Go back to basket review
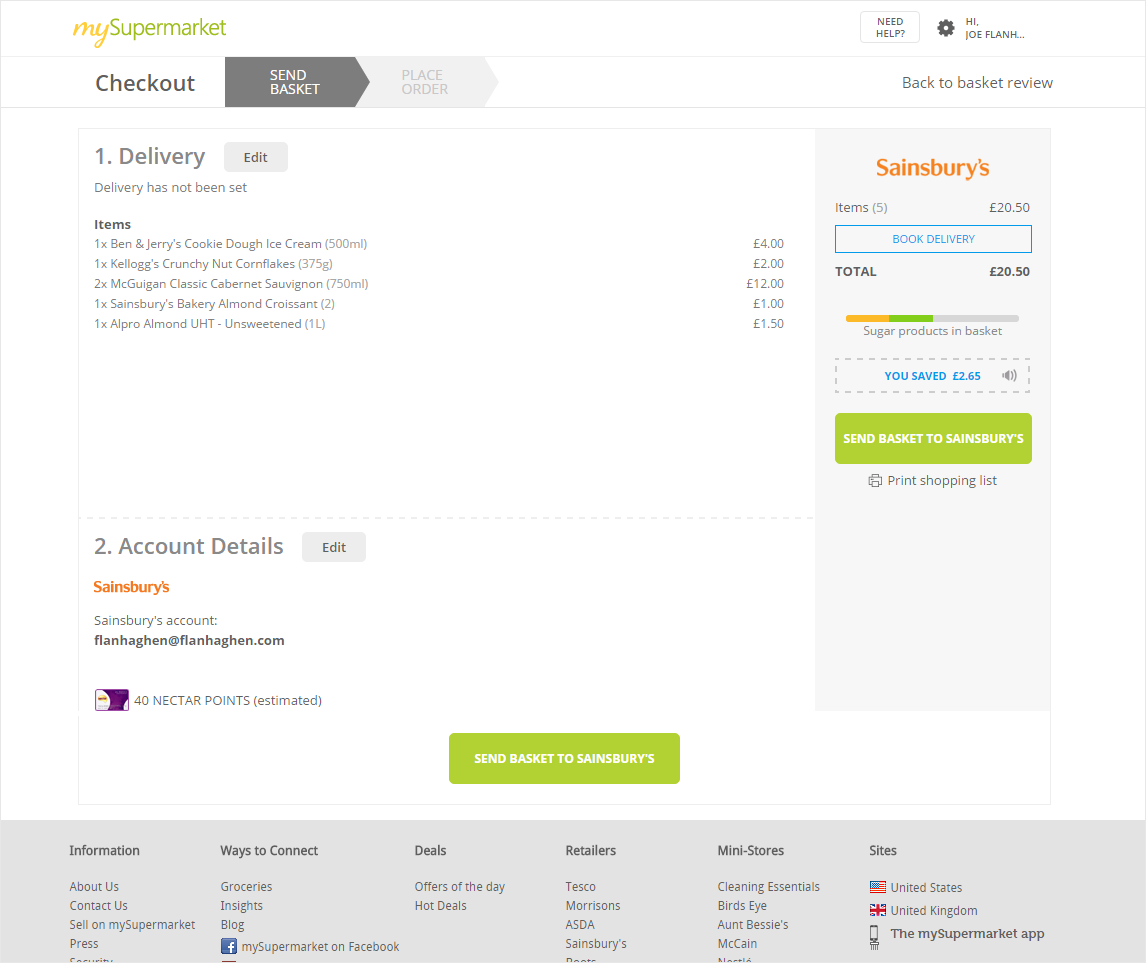 point(977,83)
